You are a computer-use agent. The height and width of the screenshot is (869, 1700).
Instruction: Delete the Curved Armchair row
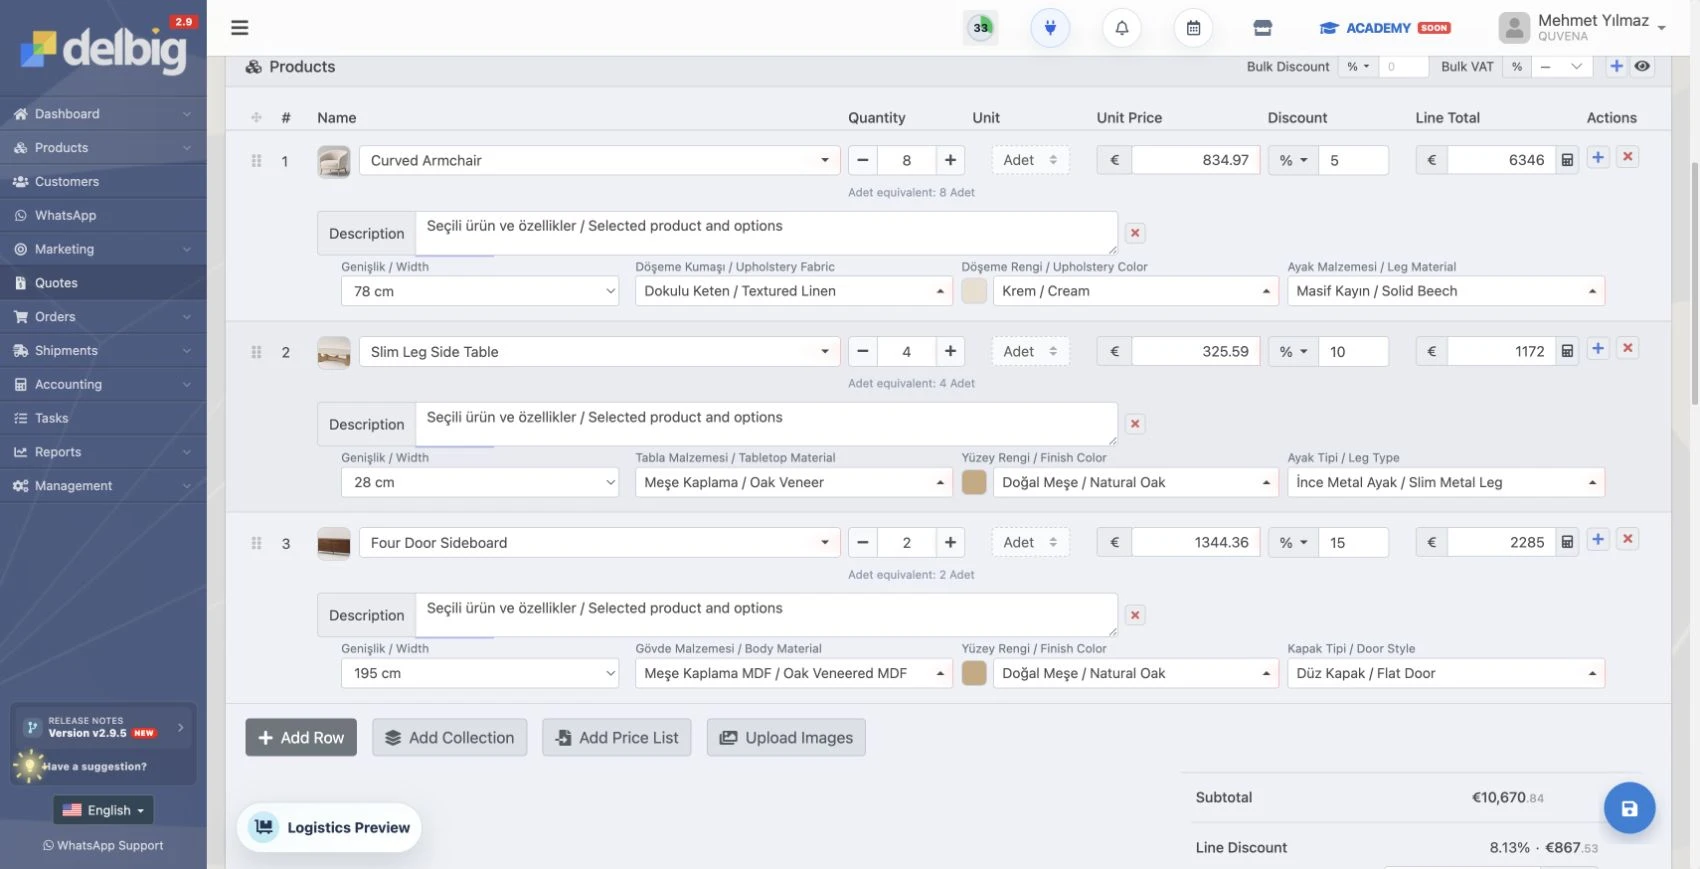(1628, 157)
